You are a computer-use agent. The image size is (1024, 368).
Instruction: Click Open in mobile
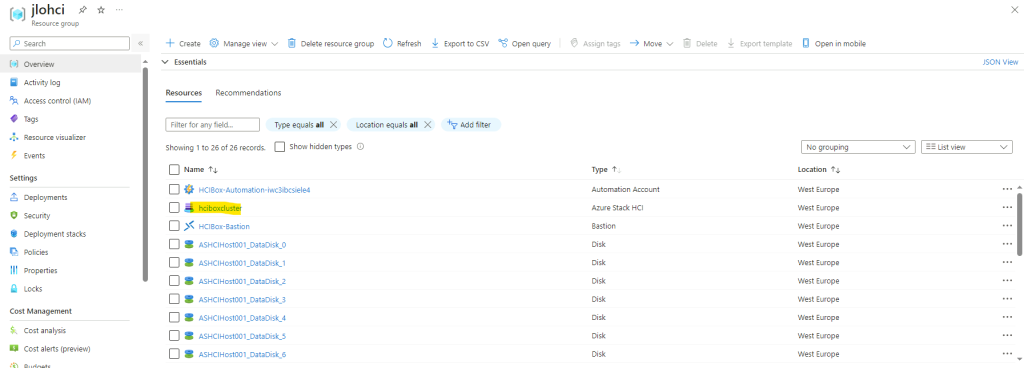834,44
